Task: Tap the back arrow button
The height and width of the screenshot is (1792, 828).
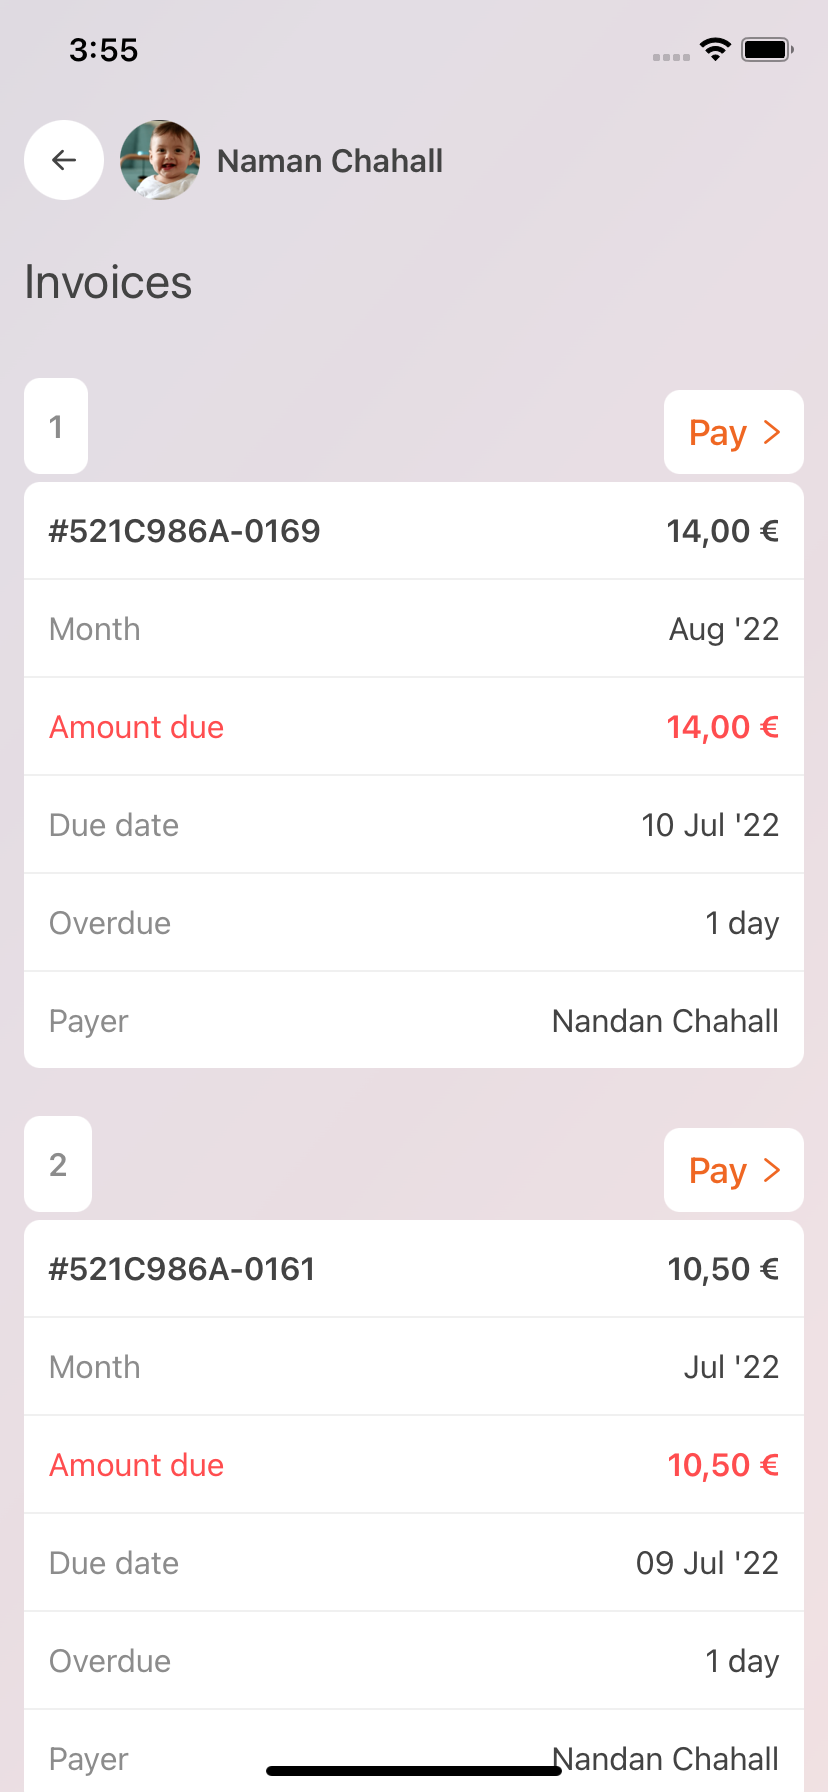Action: 64,160
